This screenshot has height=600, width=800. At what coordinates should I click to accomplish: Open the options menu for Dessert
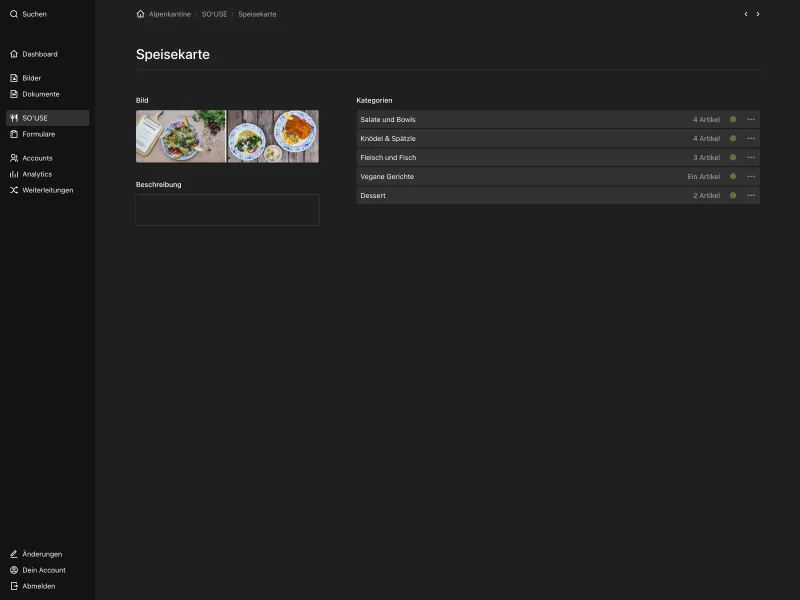751,195
